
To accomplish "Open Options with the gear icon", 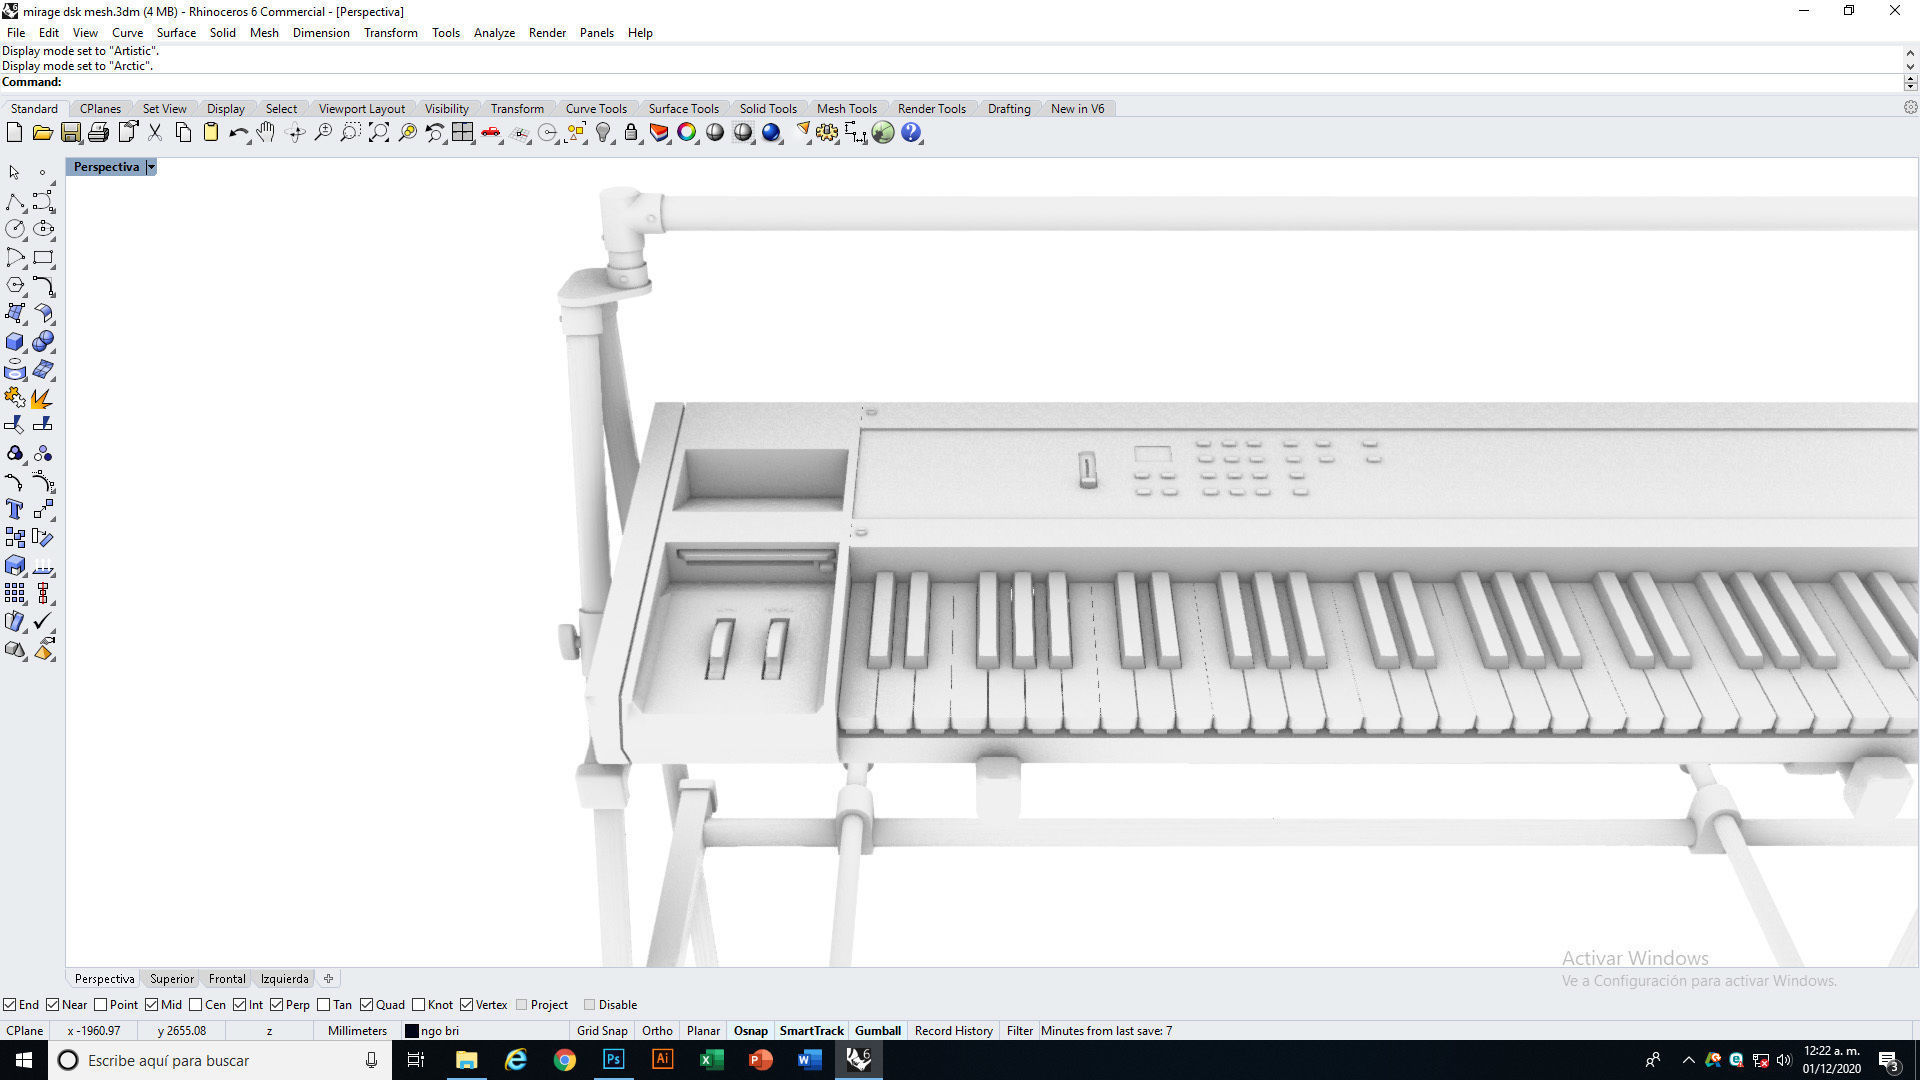I will tap(827, 133).
